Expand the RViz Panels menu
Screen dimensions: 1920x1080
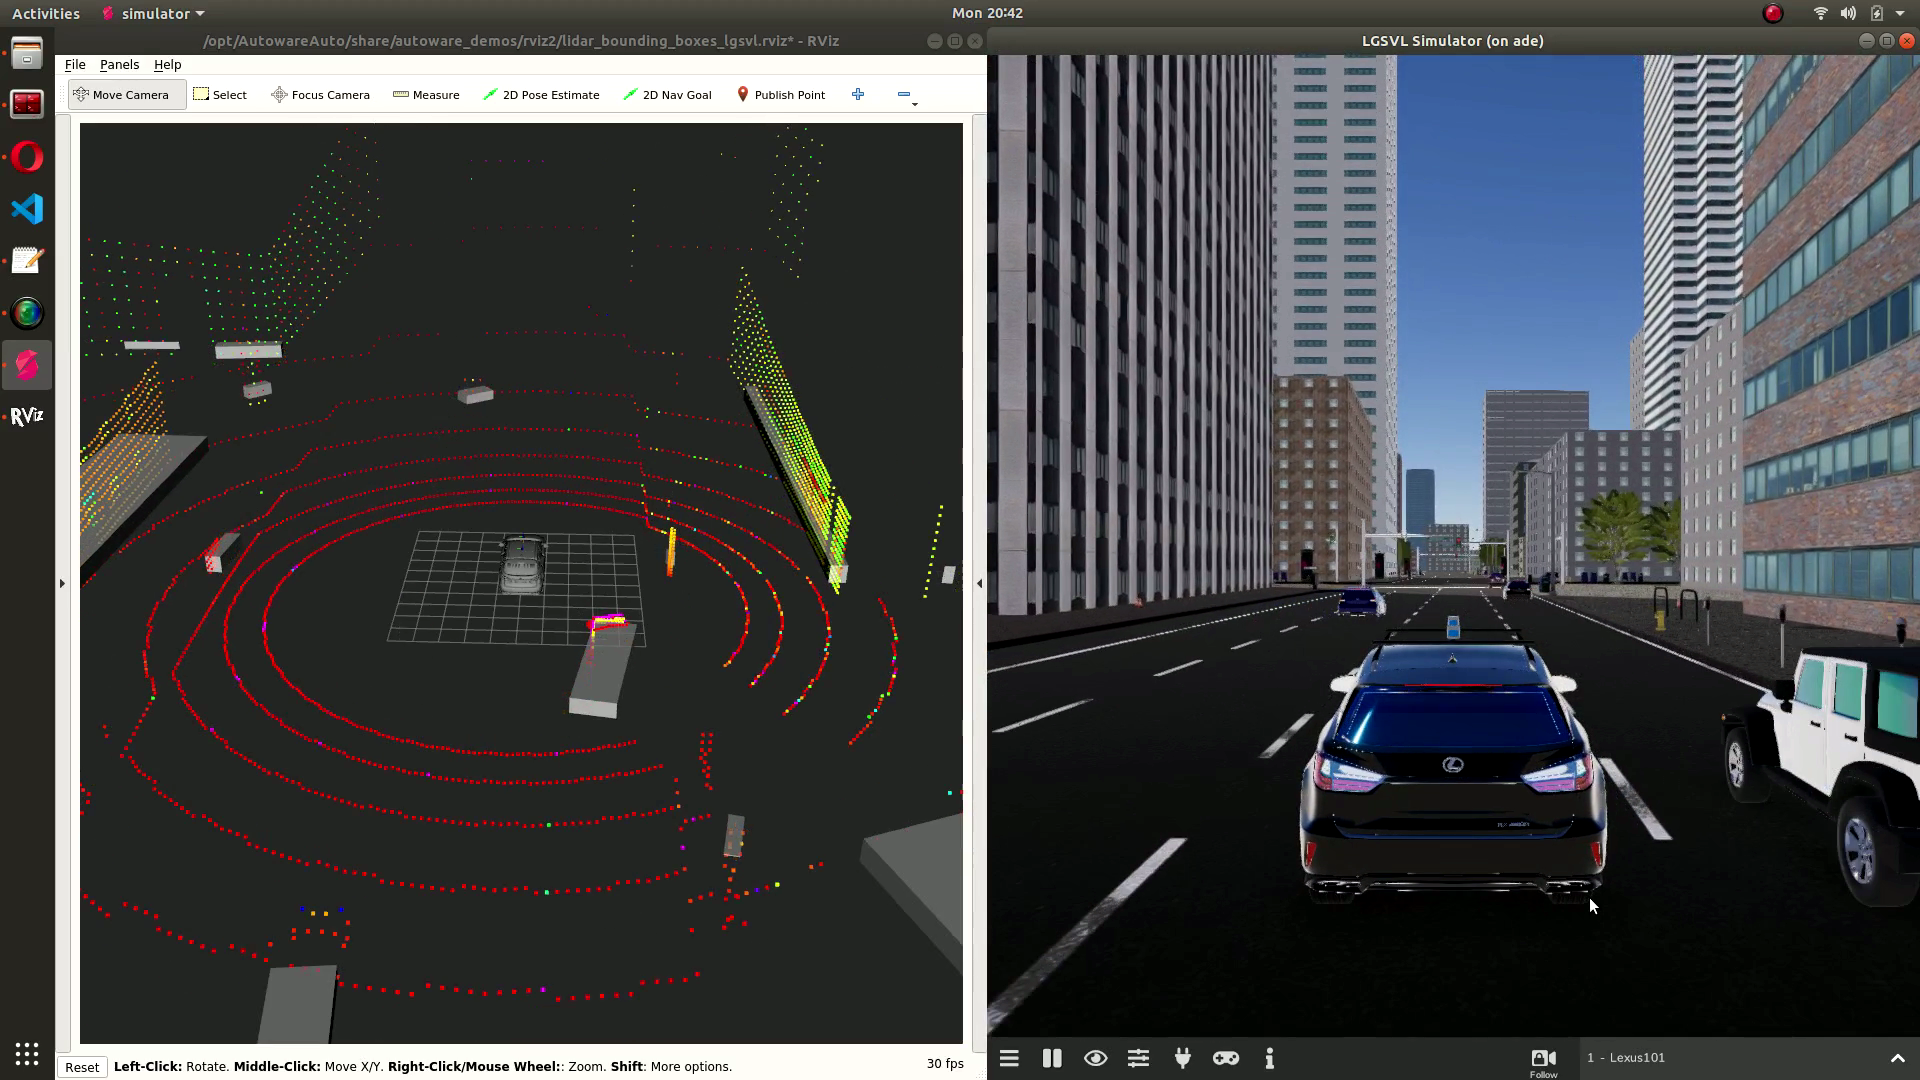coord(119,63)
